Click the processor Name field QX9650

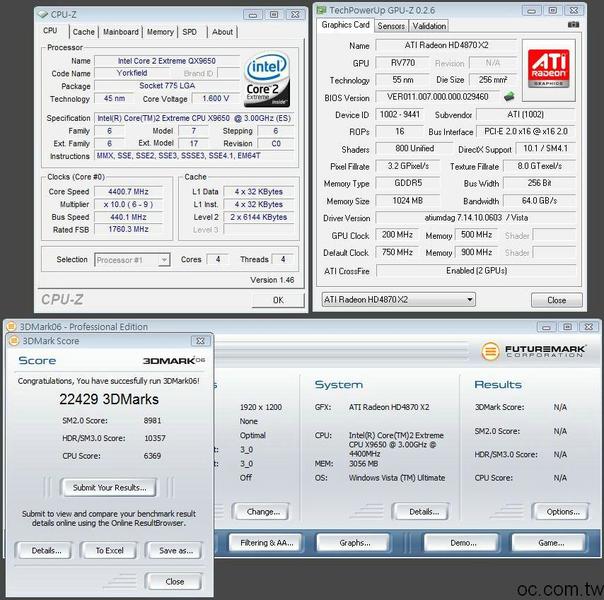point(166,61)
